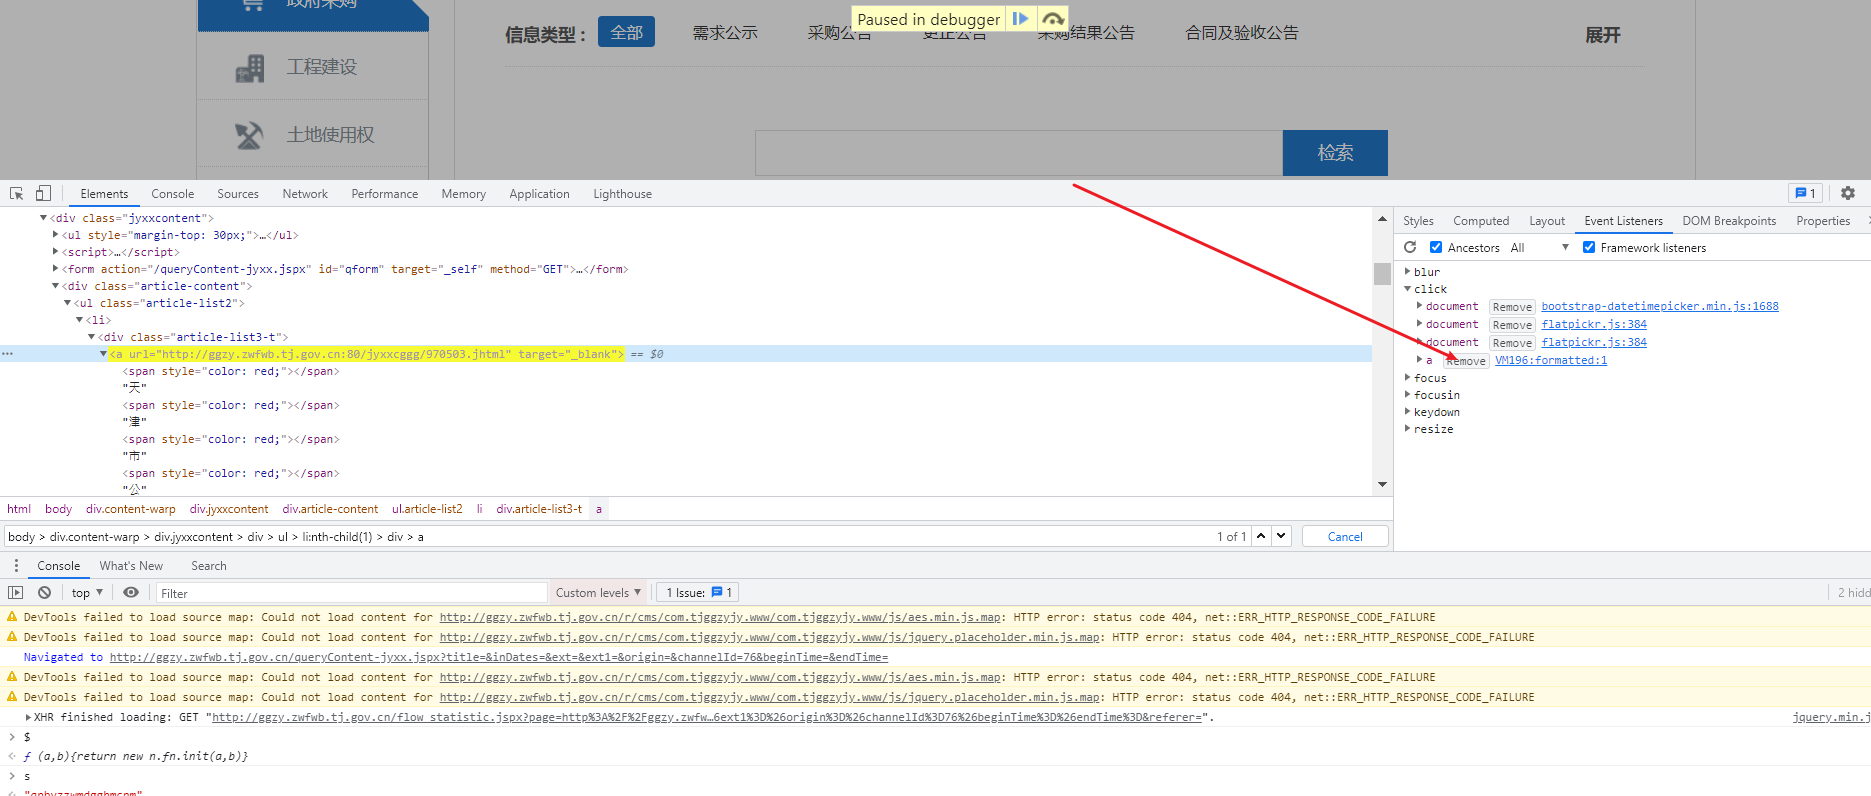Create live expression with eye icon
This screenshot has height=796, width=1871.
(x=131, y=592)
